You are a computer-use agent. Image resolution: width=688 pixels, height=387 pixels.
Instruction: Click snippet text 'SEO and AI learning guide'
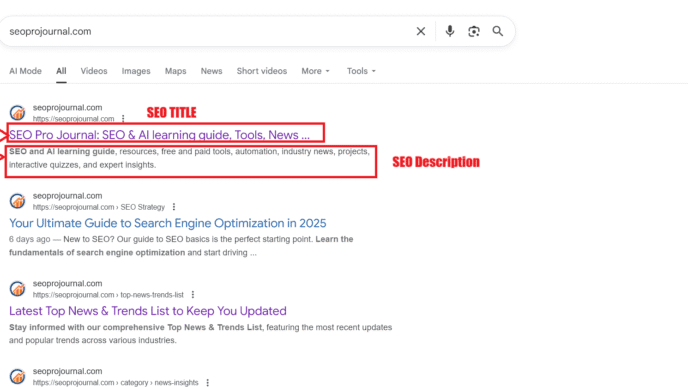[x=62, y=151]
